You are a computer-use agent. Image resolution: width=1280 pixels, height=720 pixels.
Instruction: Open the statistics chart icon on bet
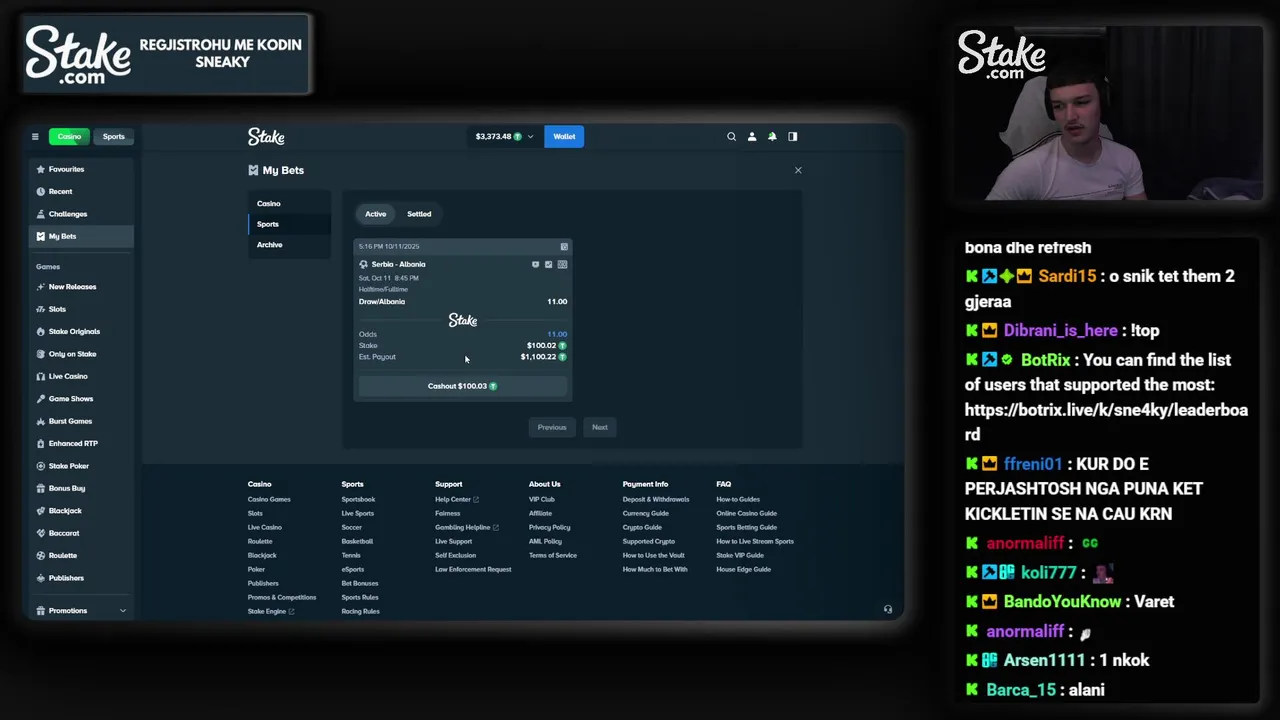pyautogui.click(x=548, y=264)
